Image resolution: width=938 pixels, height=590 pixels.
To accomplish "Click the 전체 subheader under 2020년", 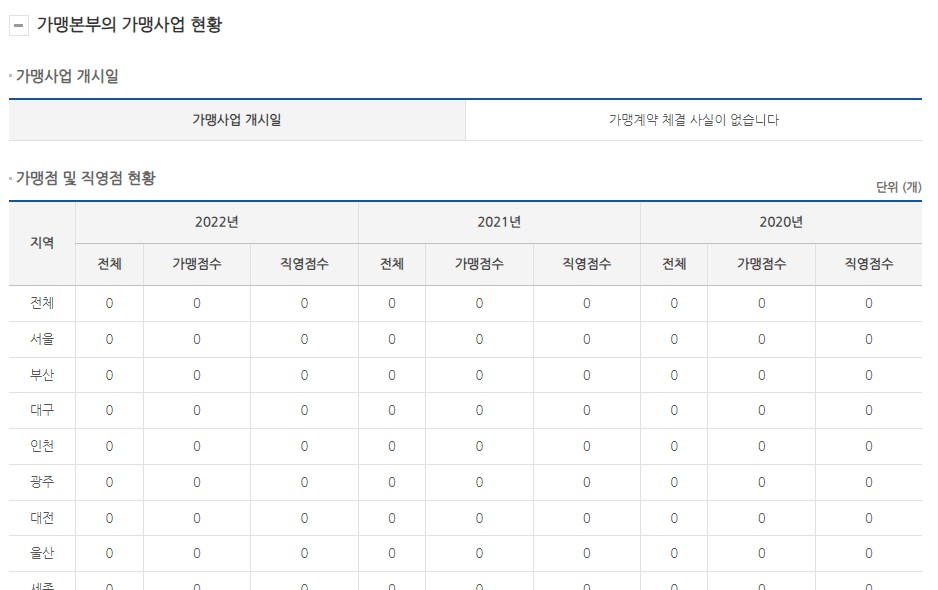I will [x=674, y=264].
